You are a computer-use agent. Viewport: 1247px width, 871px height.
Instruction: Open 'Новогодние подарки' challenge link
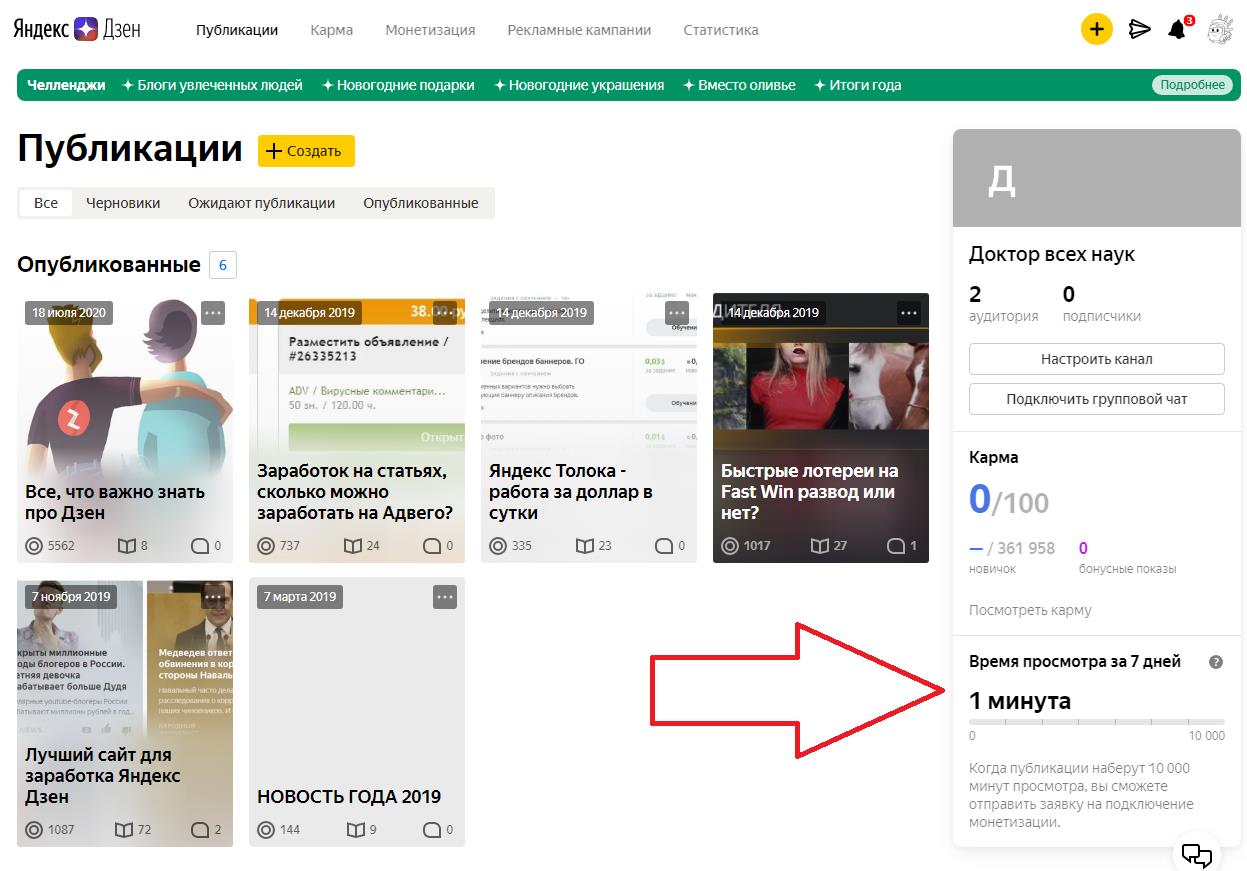point(398,85)
